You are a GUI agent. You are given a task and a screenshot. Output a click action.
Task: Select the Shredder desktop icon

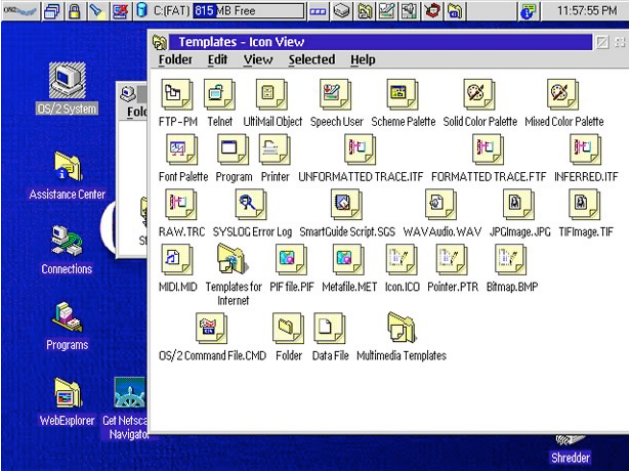570,441
